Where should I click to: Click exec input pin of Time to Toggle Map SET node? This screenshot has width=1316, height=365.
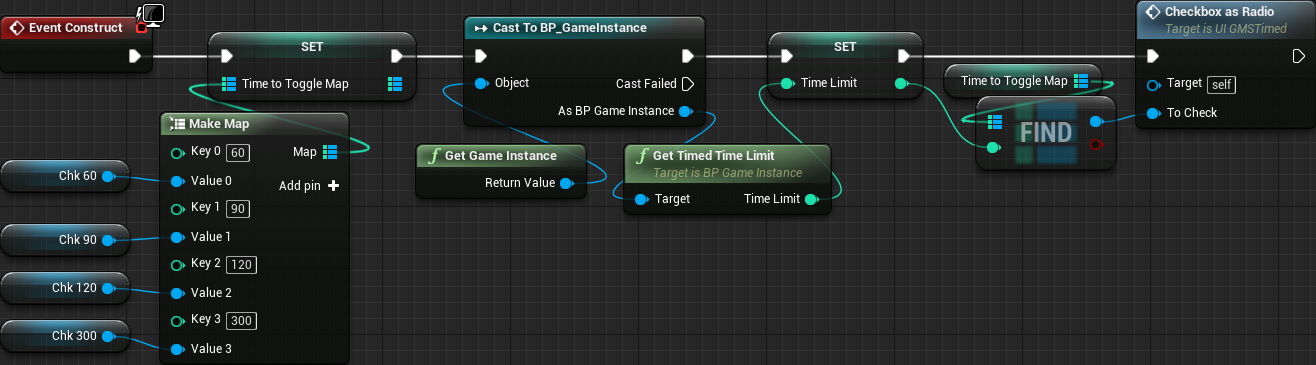226,56
